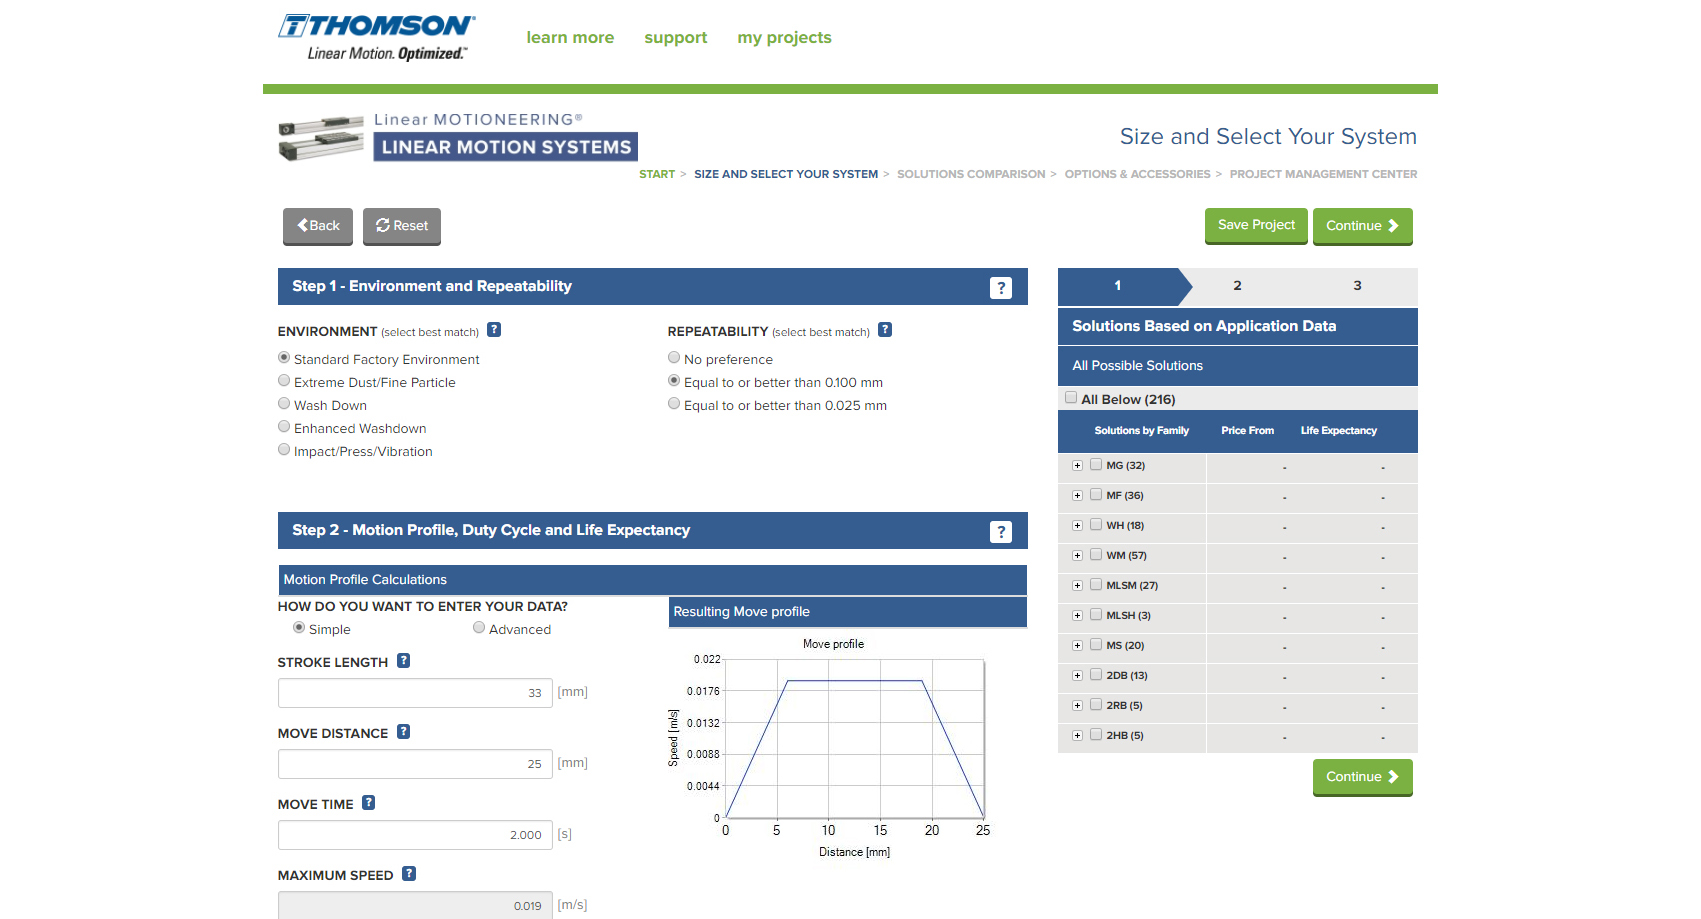Choose repeatability equal to or better than 0.025 mm
Viewport: 1701px width, 919px height.
click(x=674, y=403)
